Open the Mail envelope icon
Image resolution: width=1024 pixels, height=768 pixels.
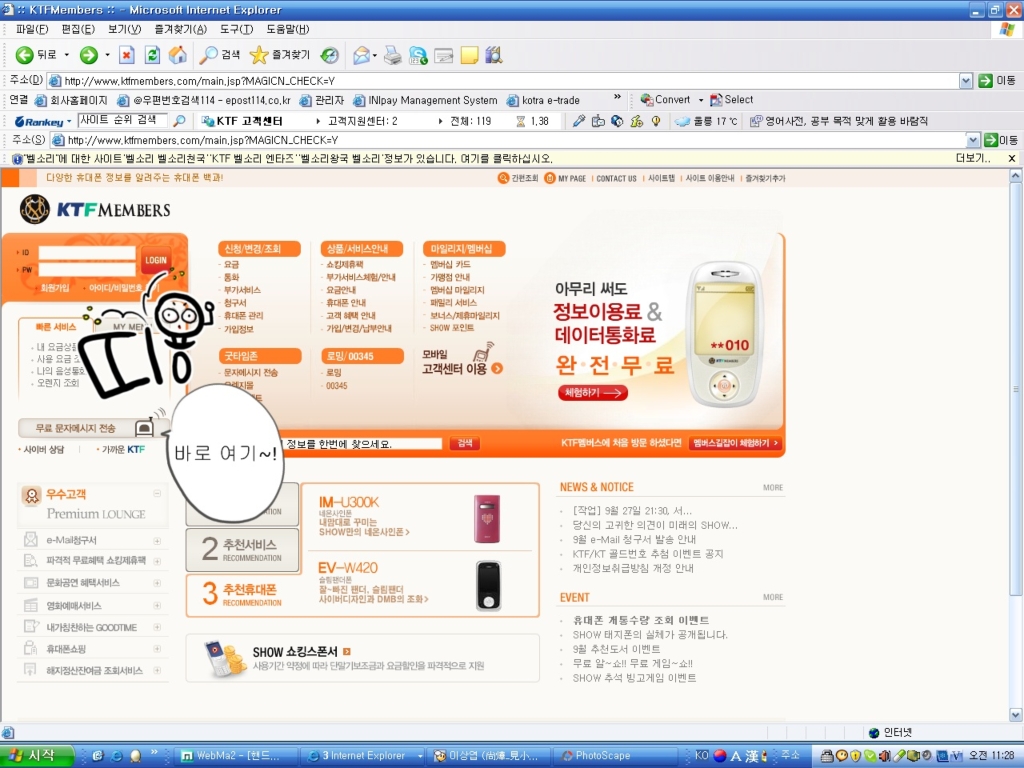click(x=361, y=56)
